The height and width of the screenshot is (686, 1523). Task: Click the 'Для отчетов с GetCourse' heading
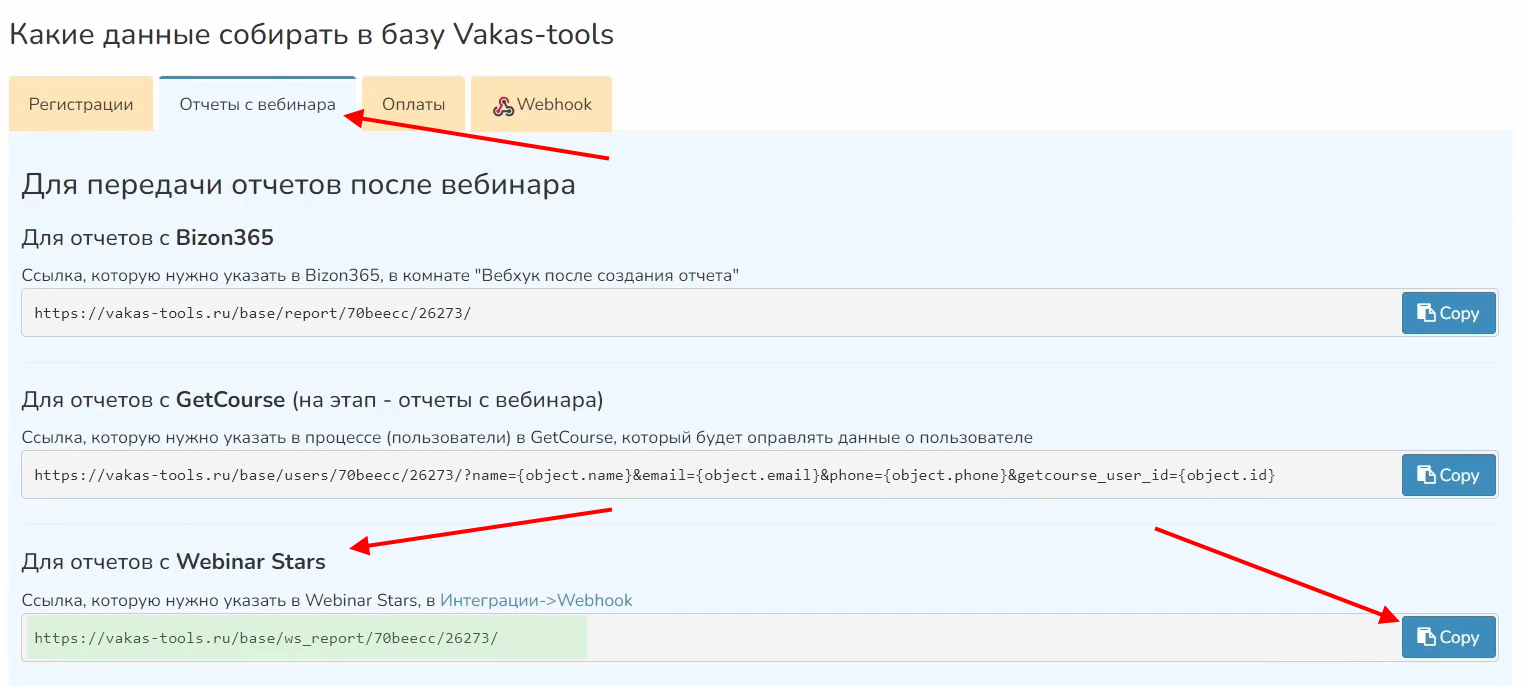[312, 400]
